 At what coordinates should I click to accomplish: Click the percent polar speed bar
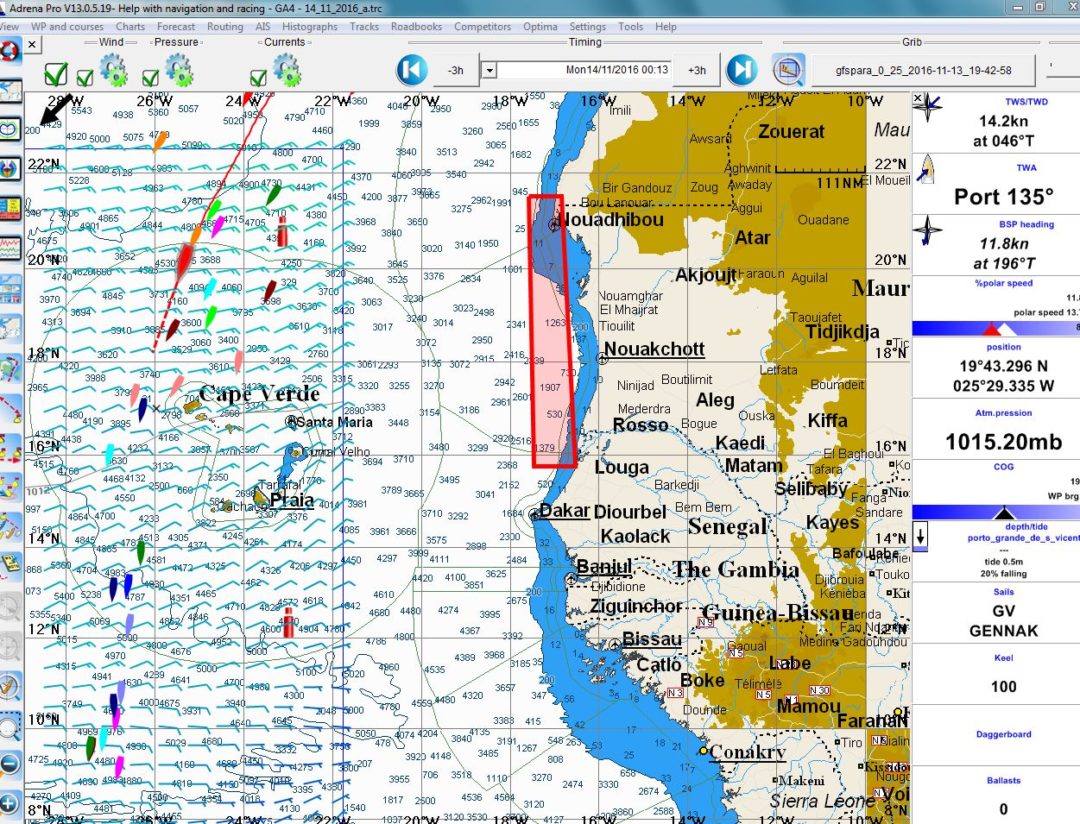pyautogui.click(x=995, y=328)
